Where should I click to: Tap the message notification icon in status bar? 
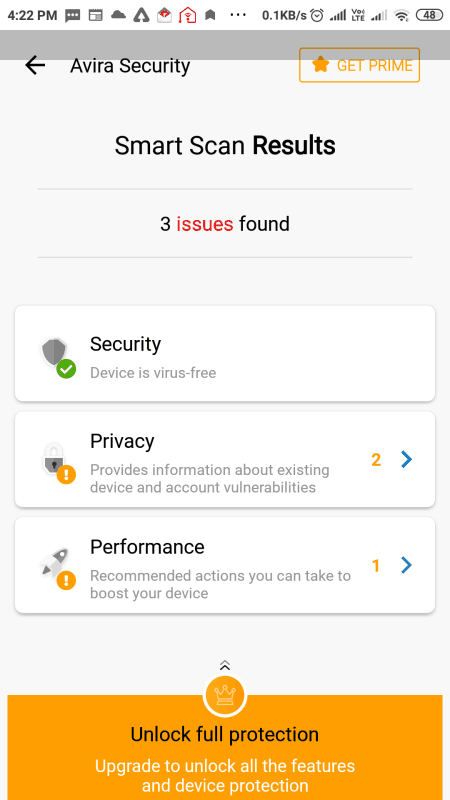pyautogui.click(x=73, y=16)
